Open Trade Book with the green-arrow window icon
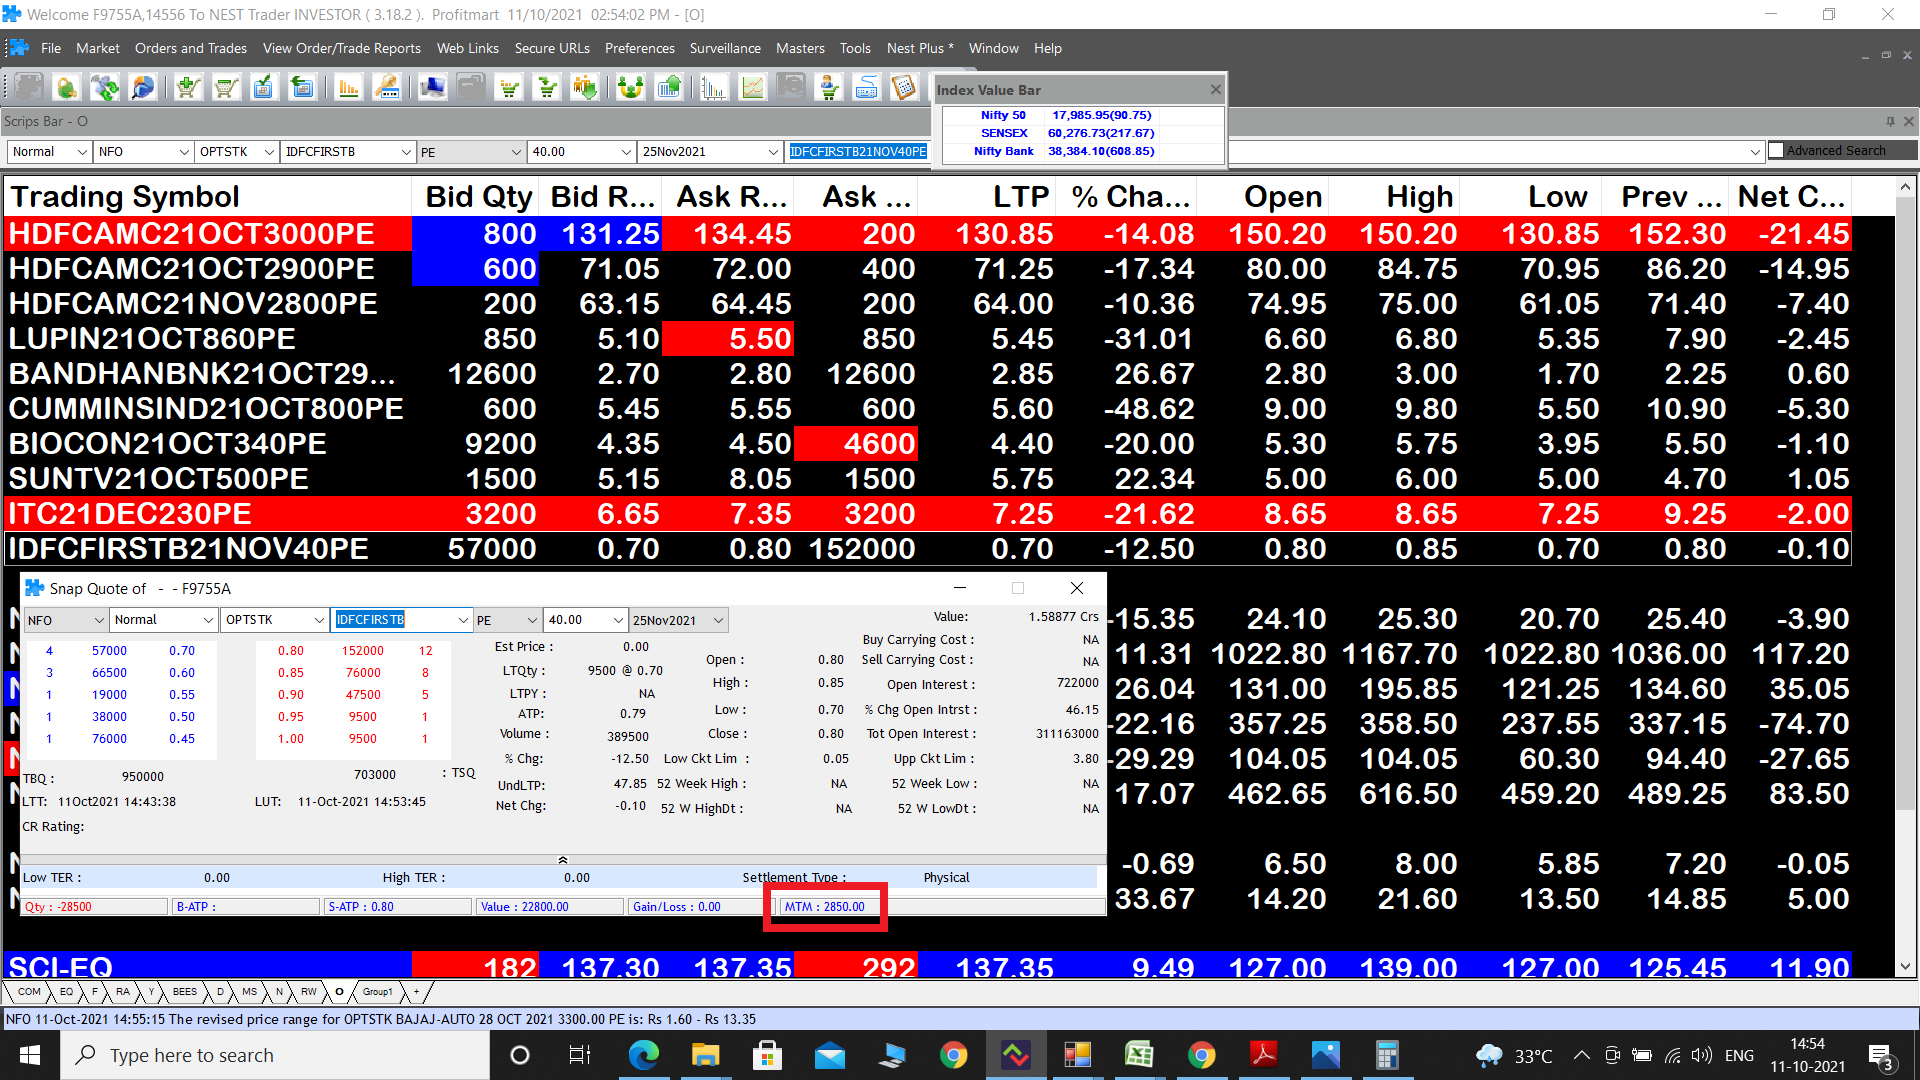This screenshot has height=1080, width=1920. tap(302, 88)
